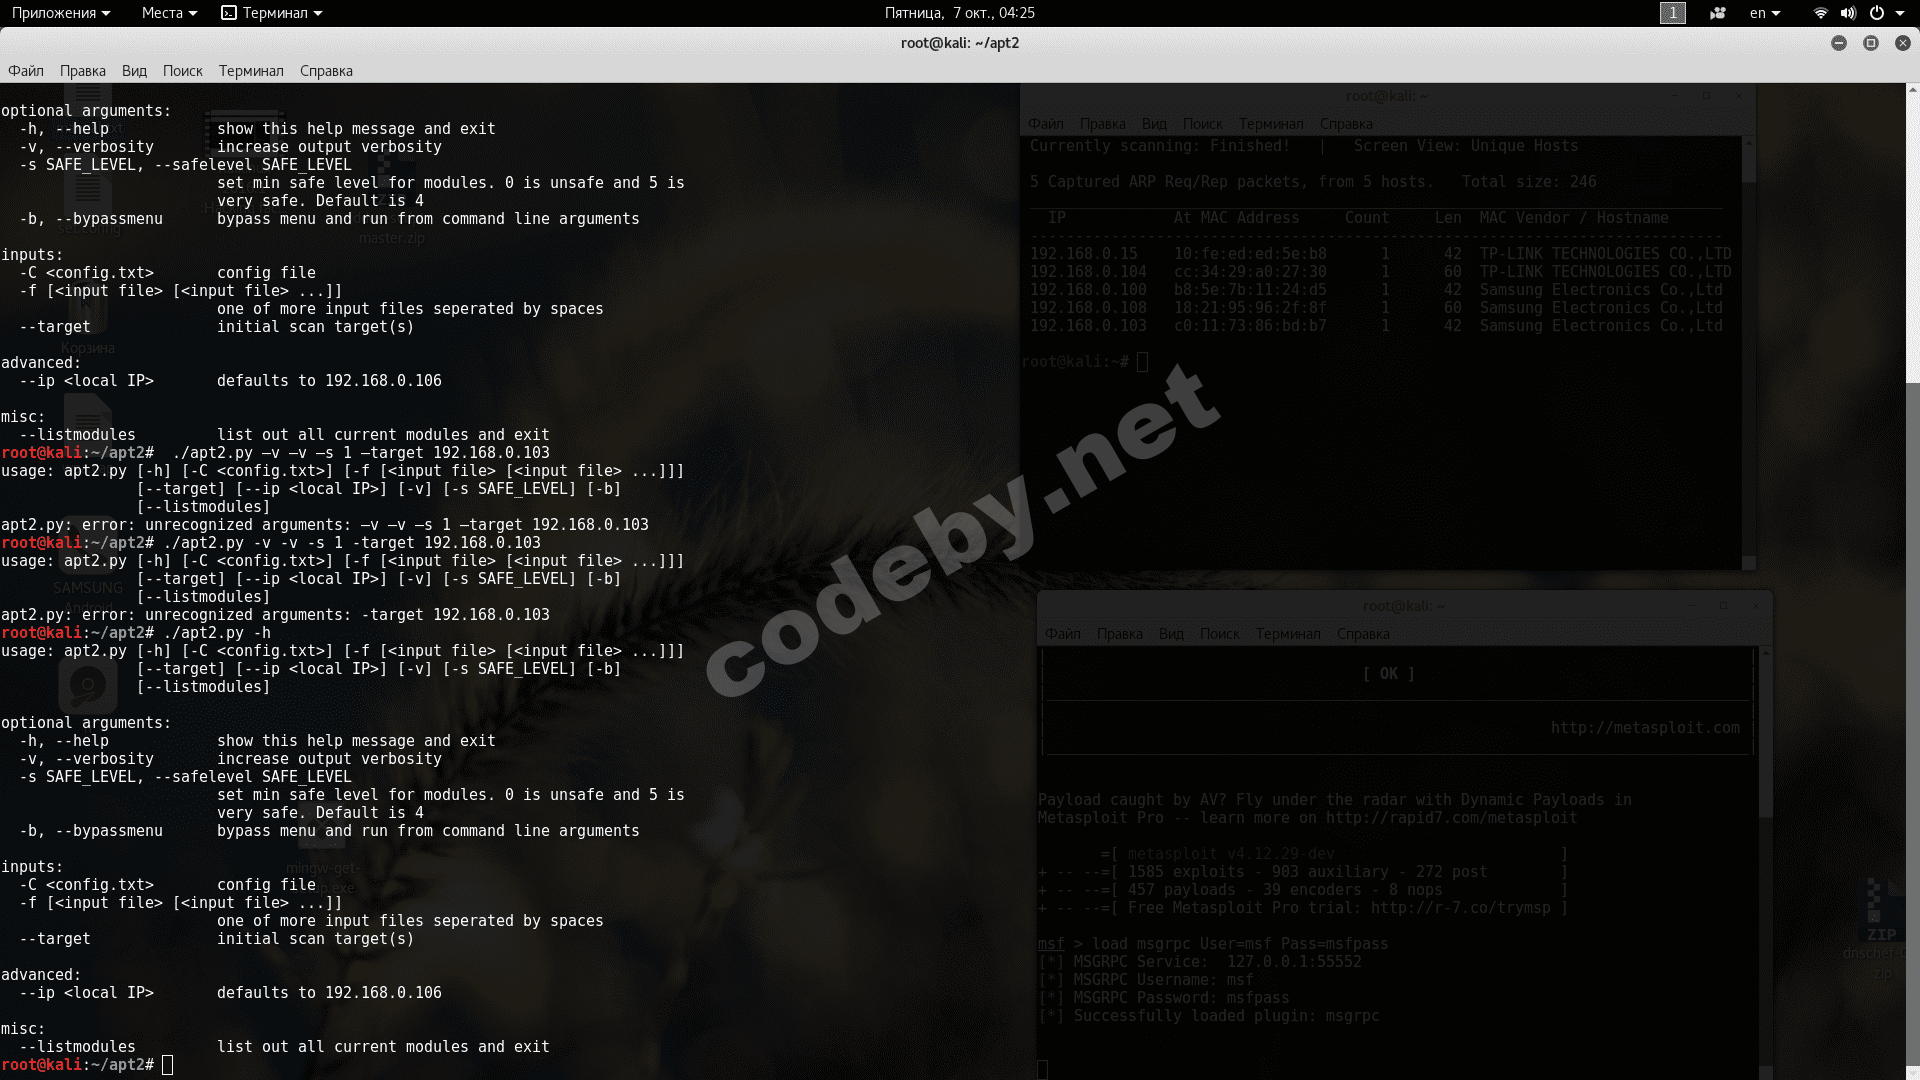Image resolution: width=1920 pixels, height=1080 pixels.
Task: Click the http://metasploit.com link
Action: click(x=1645, y=728)
